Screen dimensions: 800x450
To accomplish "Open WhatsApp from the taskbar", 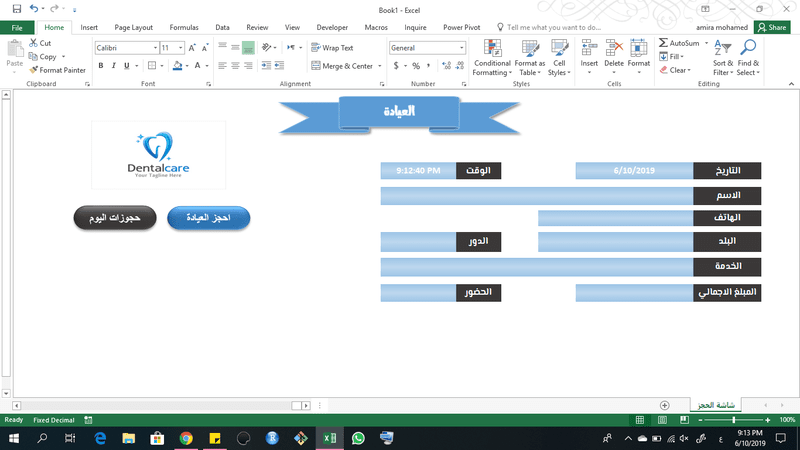I will point(358,438).
